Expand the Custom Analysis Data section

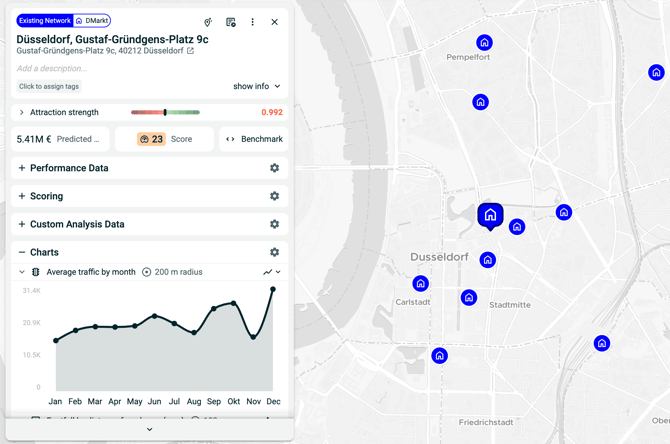(x=22, y=224)
